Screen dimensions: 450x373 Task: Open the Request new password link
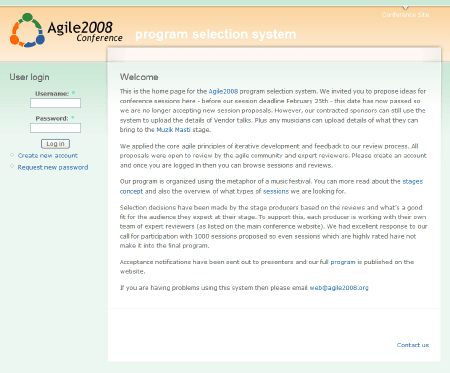click(53, 167)
